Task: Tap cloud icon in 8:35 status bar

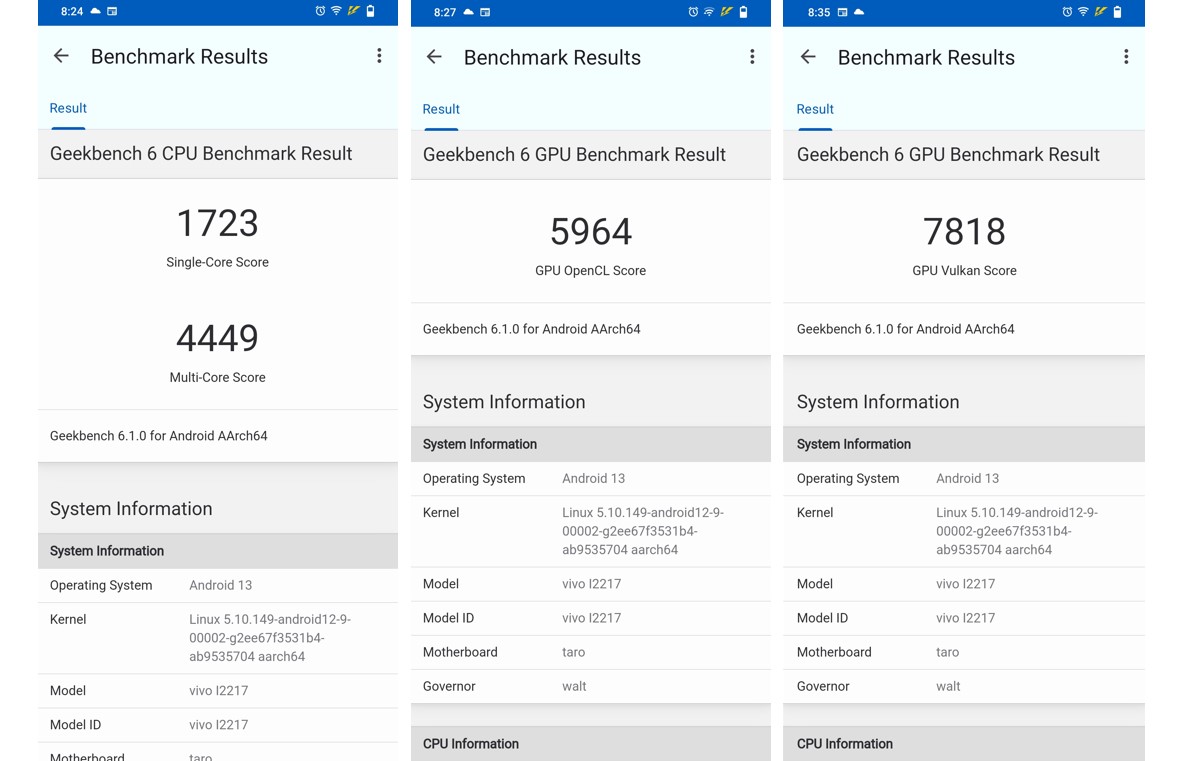Action: [859, 12]
